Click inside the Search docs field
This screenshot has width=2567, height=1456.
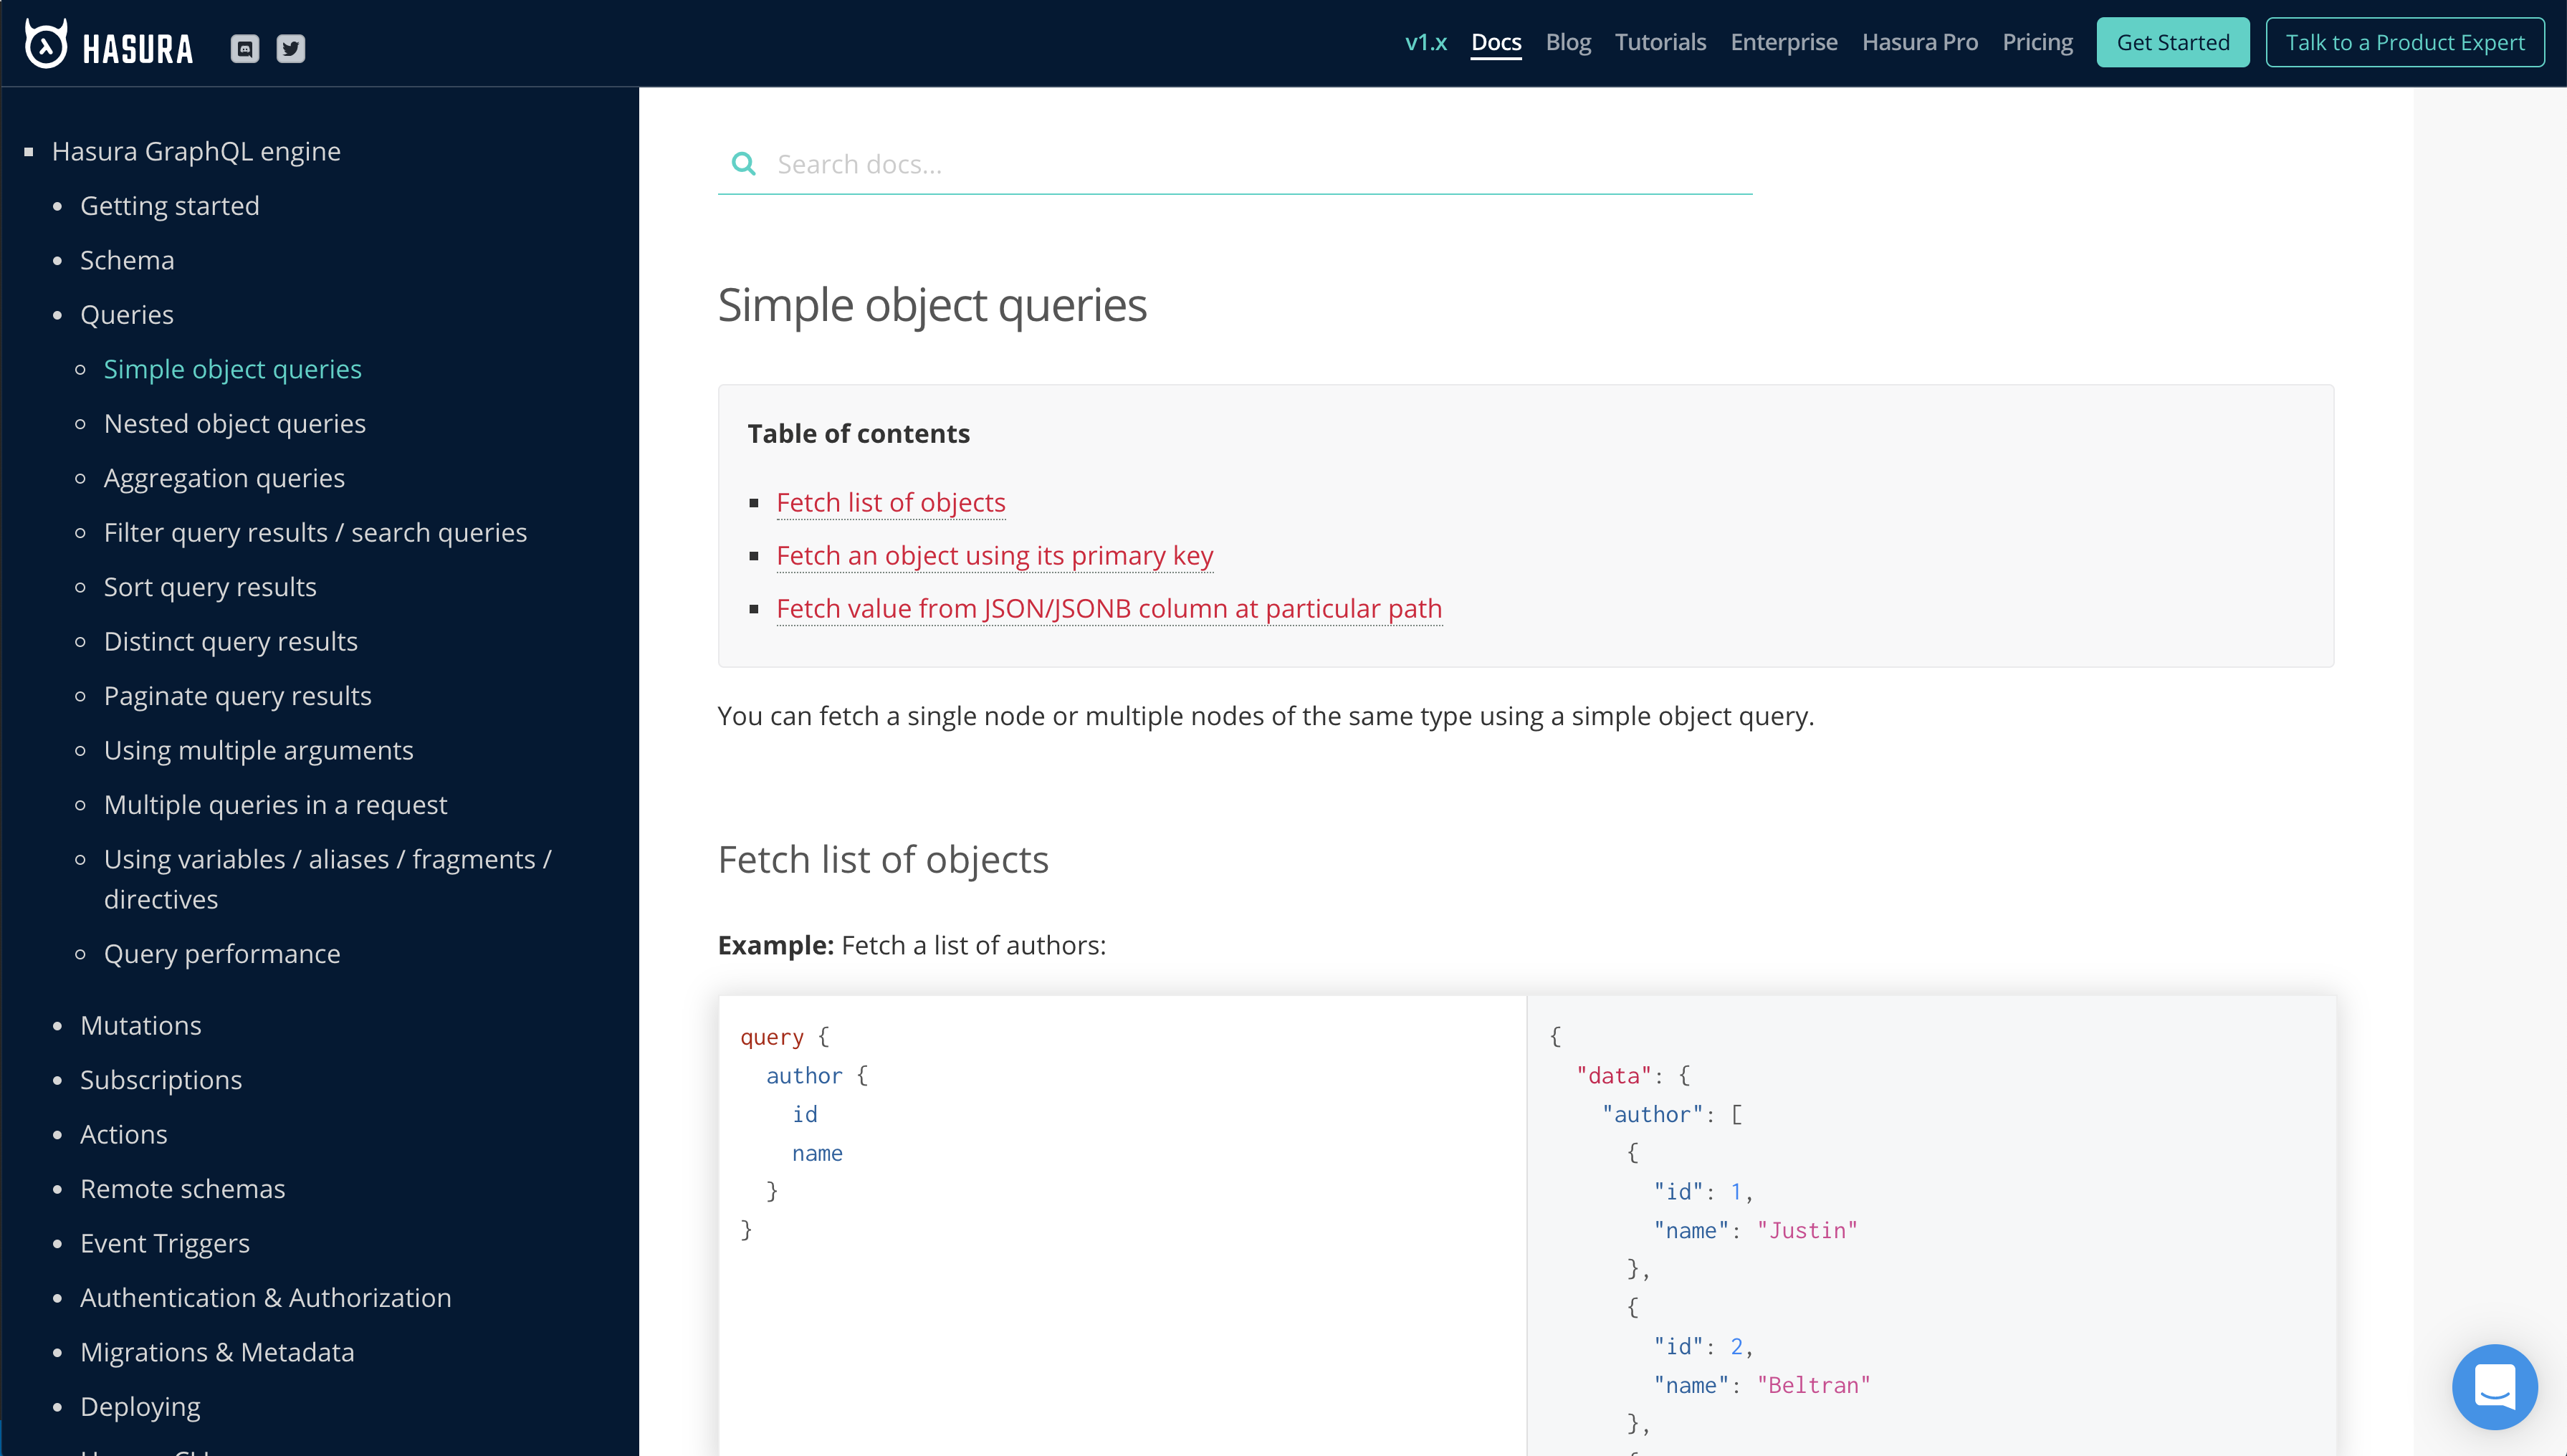click(1100, 163)
